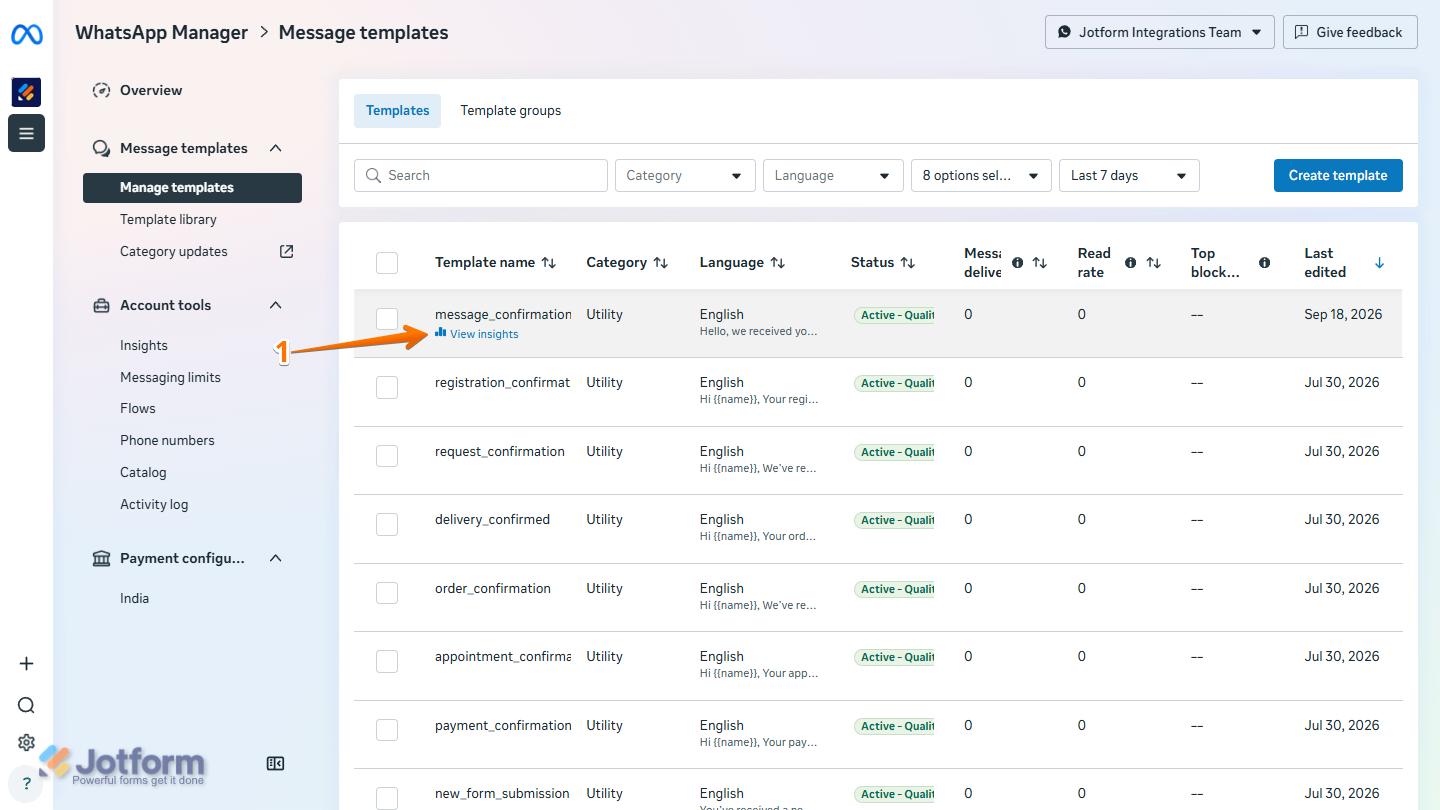Screen dimensions: 1440x810
Task: Sort by Status column arrows
Action: (x=908, y=263)
